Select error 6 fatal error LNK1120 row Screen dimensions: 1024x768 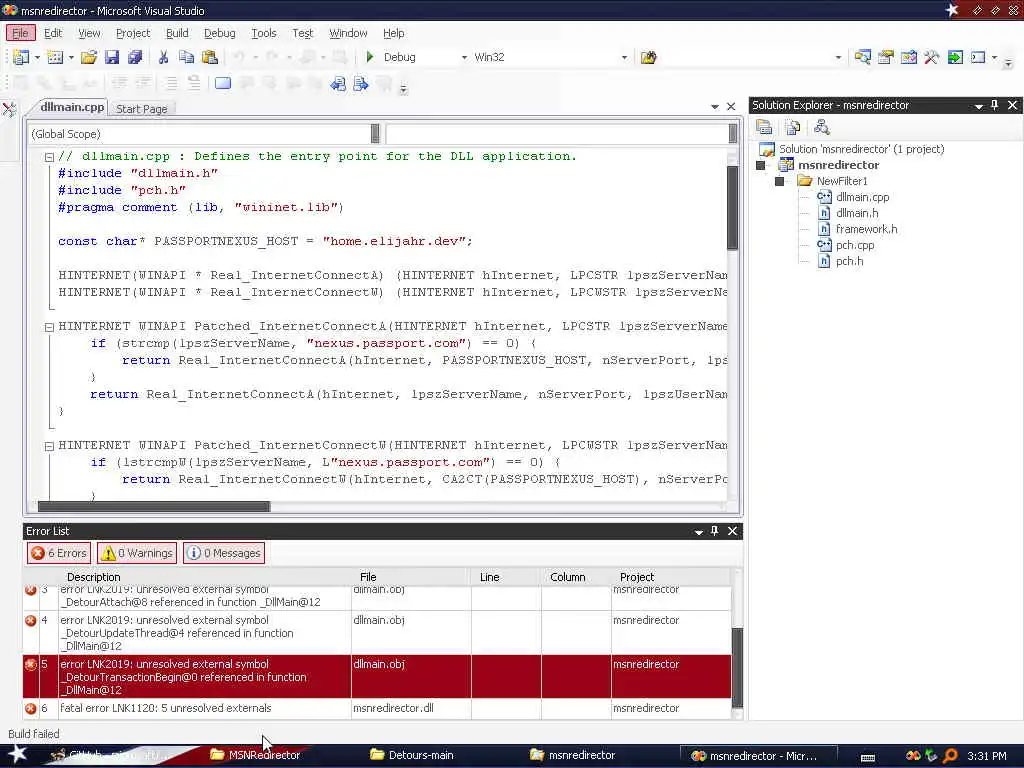(x=377, y=709)
